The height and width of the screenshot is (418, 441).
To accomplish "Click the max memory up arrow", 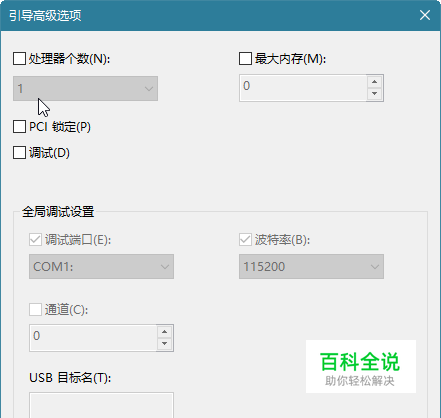I will tap(374, 82).
